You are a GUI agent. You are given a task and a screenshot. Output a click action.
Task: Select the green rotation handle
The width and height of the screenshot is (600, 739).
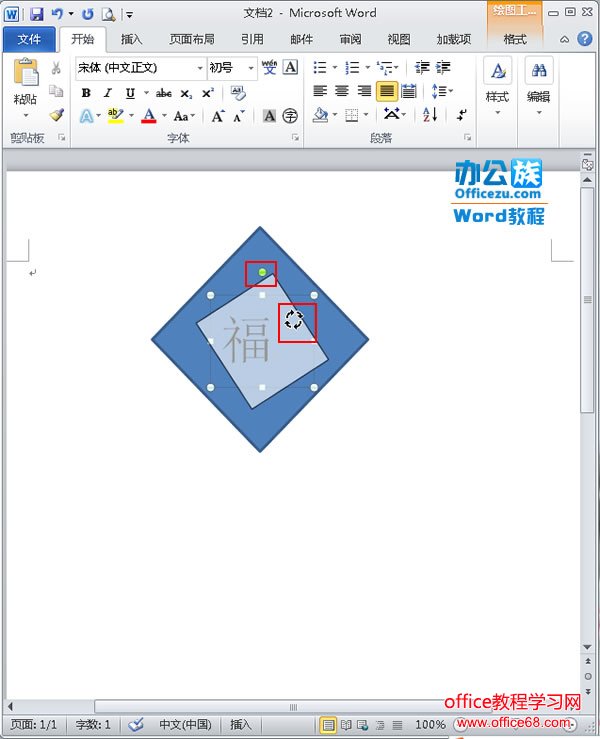(x=262, y=272)
